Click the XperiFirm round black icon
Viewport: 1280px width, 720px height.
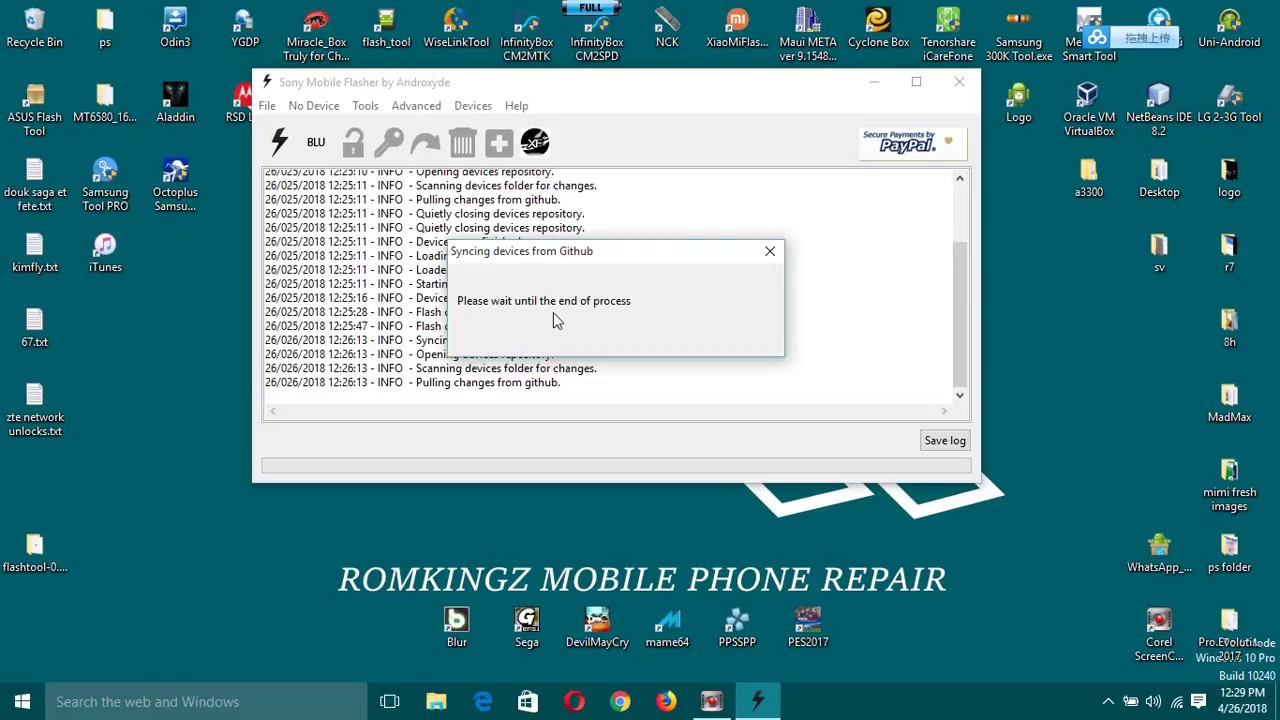pyautogui.click(x=535, y=142)
